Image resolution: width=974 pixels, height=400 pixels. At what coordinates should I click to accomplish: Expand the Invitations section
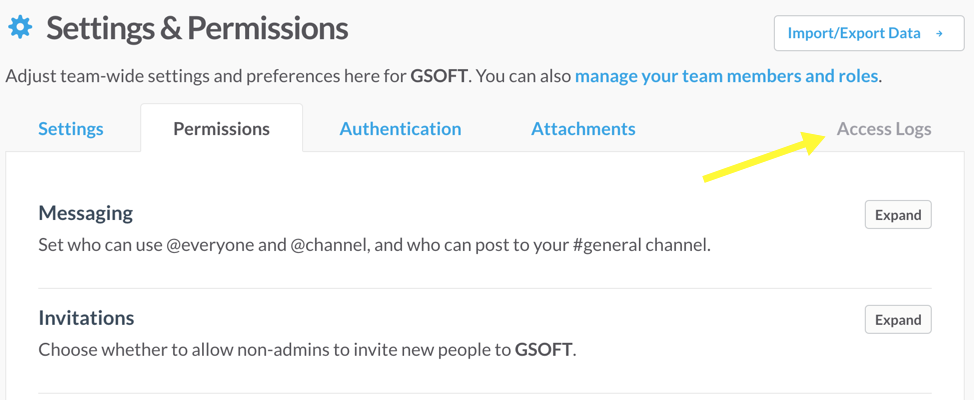(x=897, y=320)
